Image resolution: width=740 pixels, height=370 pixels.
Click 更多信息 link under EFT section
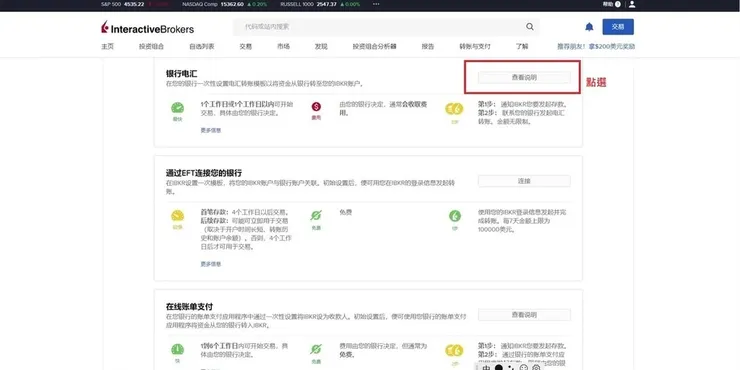pyautogui.click(x=210, y=264)
